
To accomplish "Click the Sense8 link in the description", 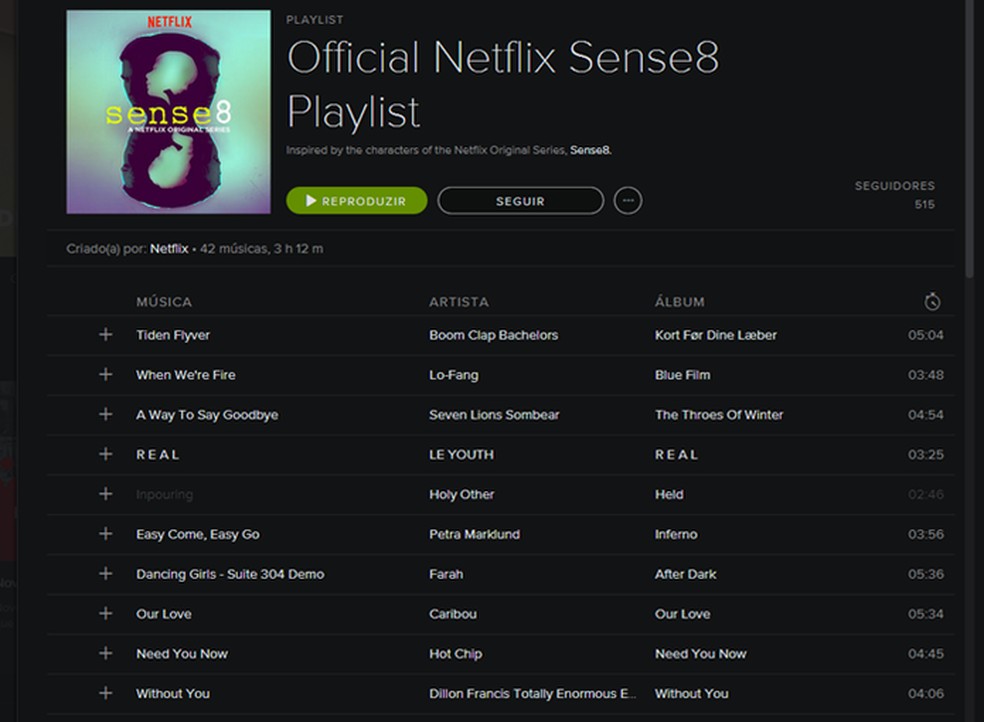I will (589, 149).
